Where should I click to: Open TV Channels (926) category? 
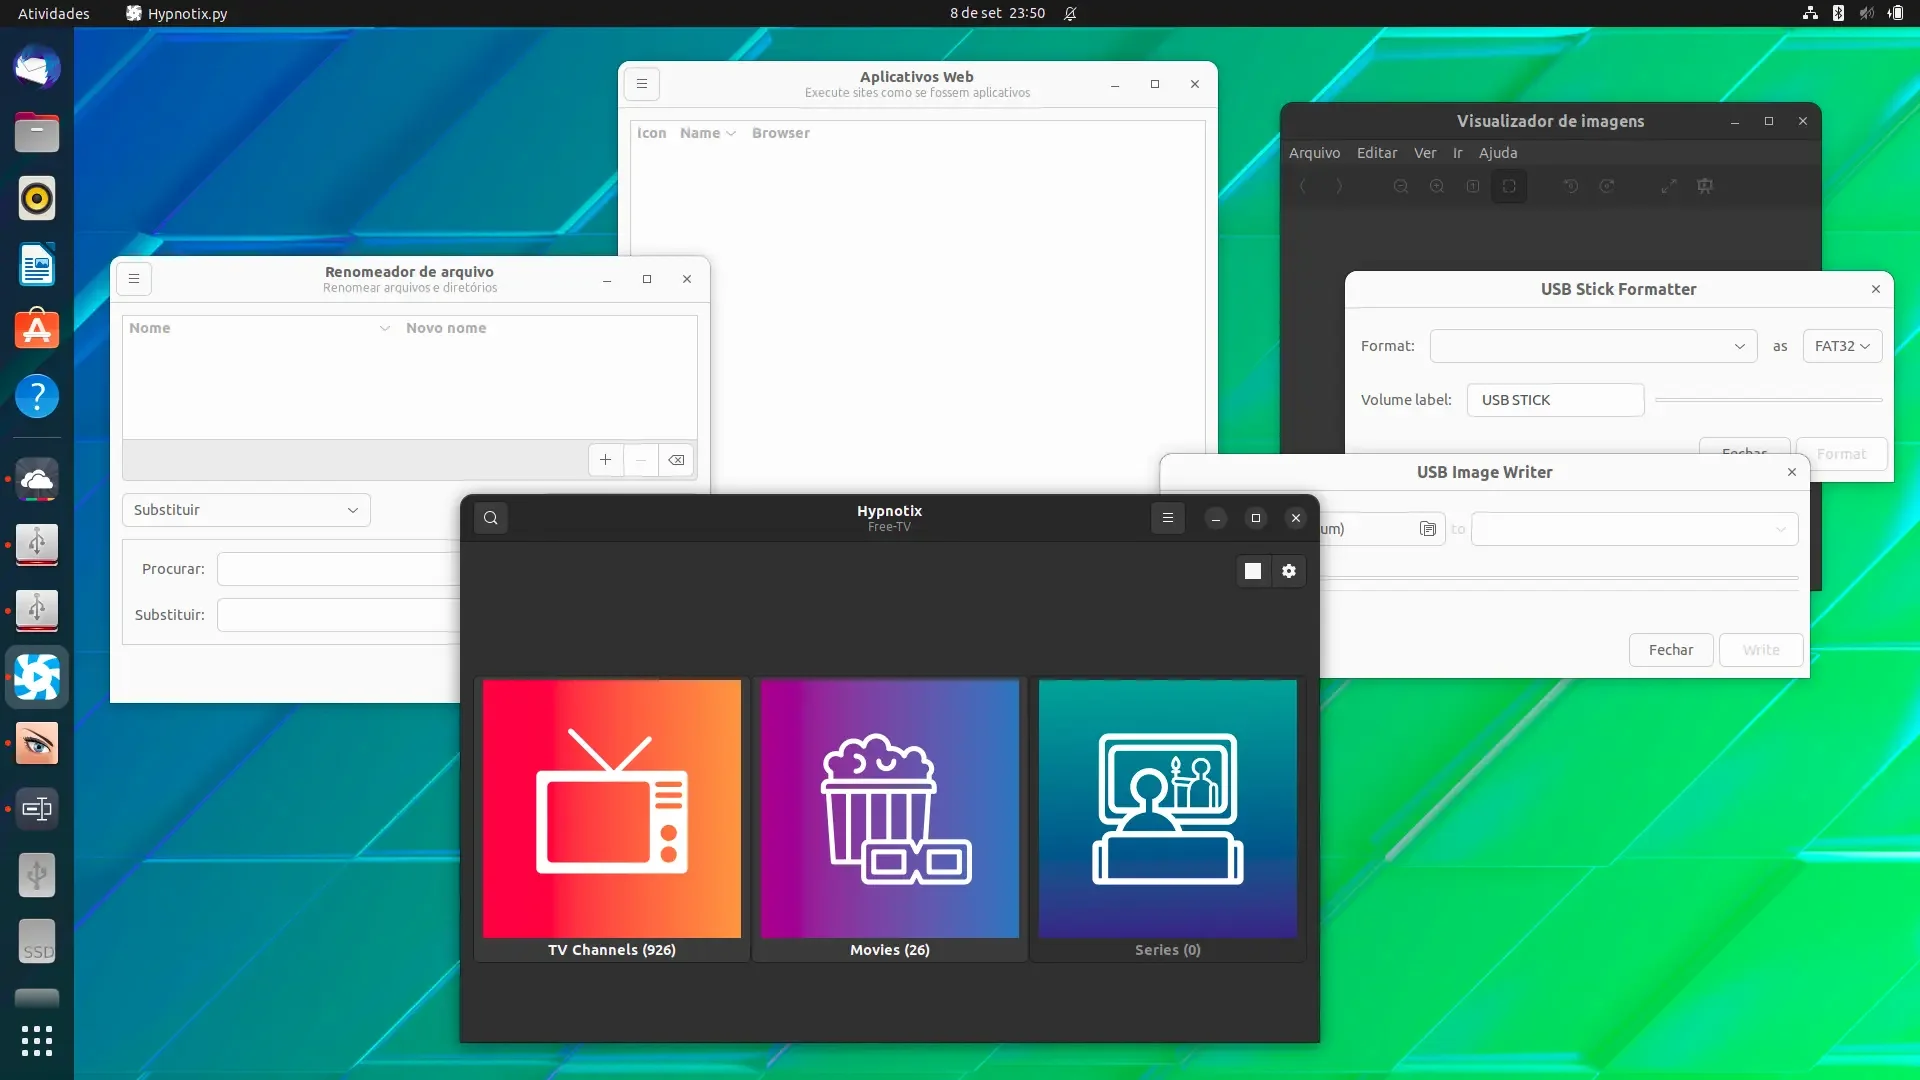coord(612,820)
